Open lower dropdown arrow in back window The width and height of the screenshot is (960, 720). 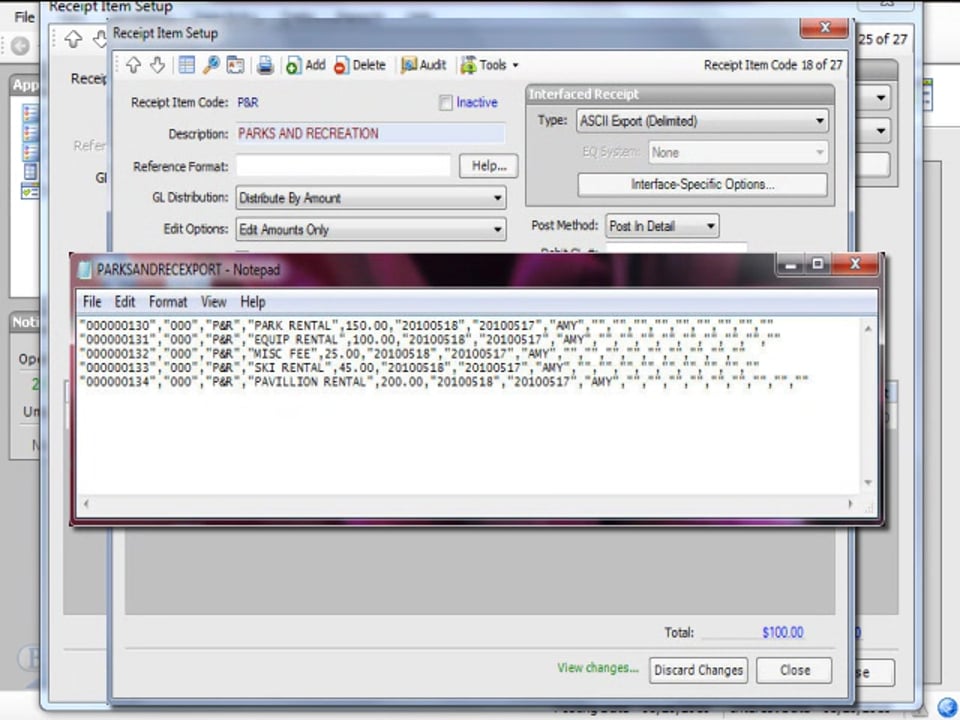click(880, 130)
